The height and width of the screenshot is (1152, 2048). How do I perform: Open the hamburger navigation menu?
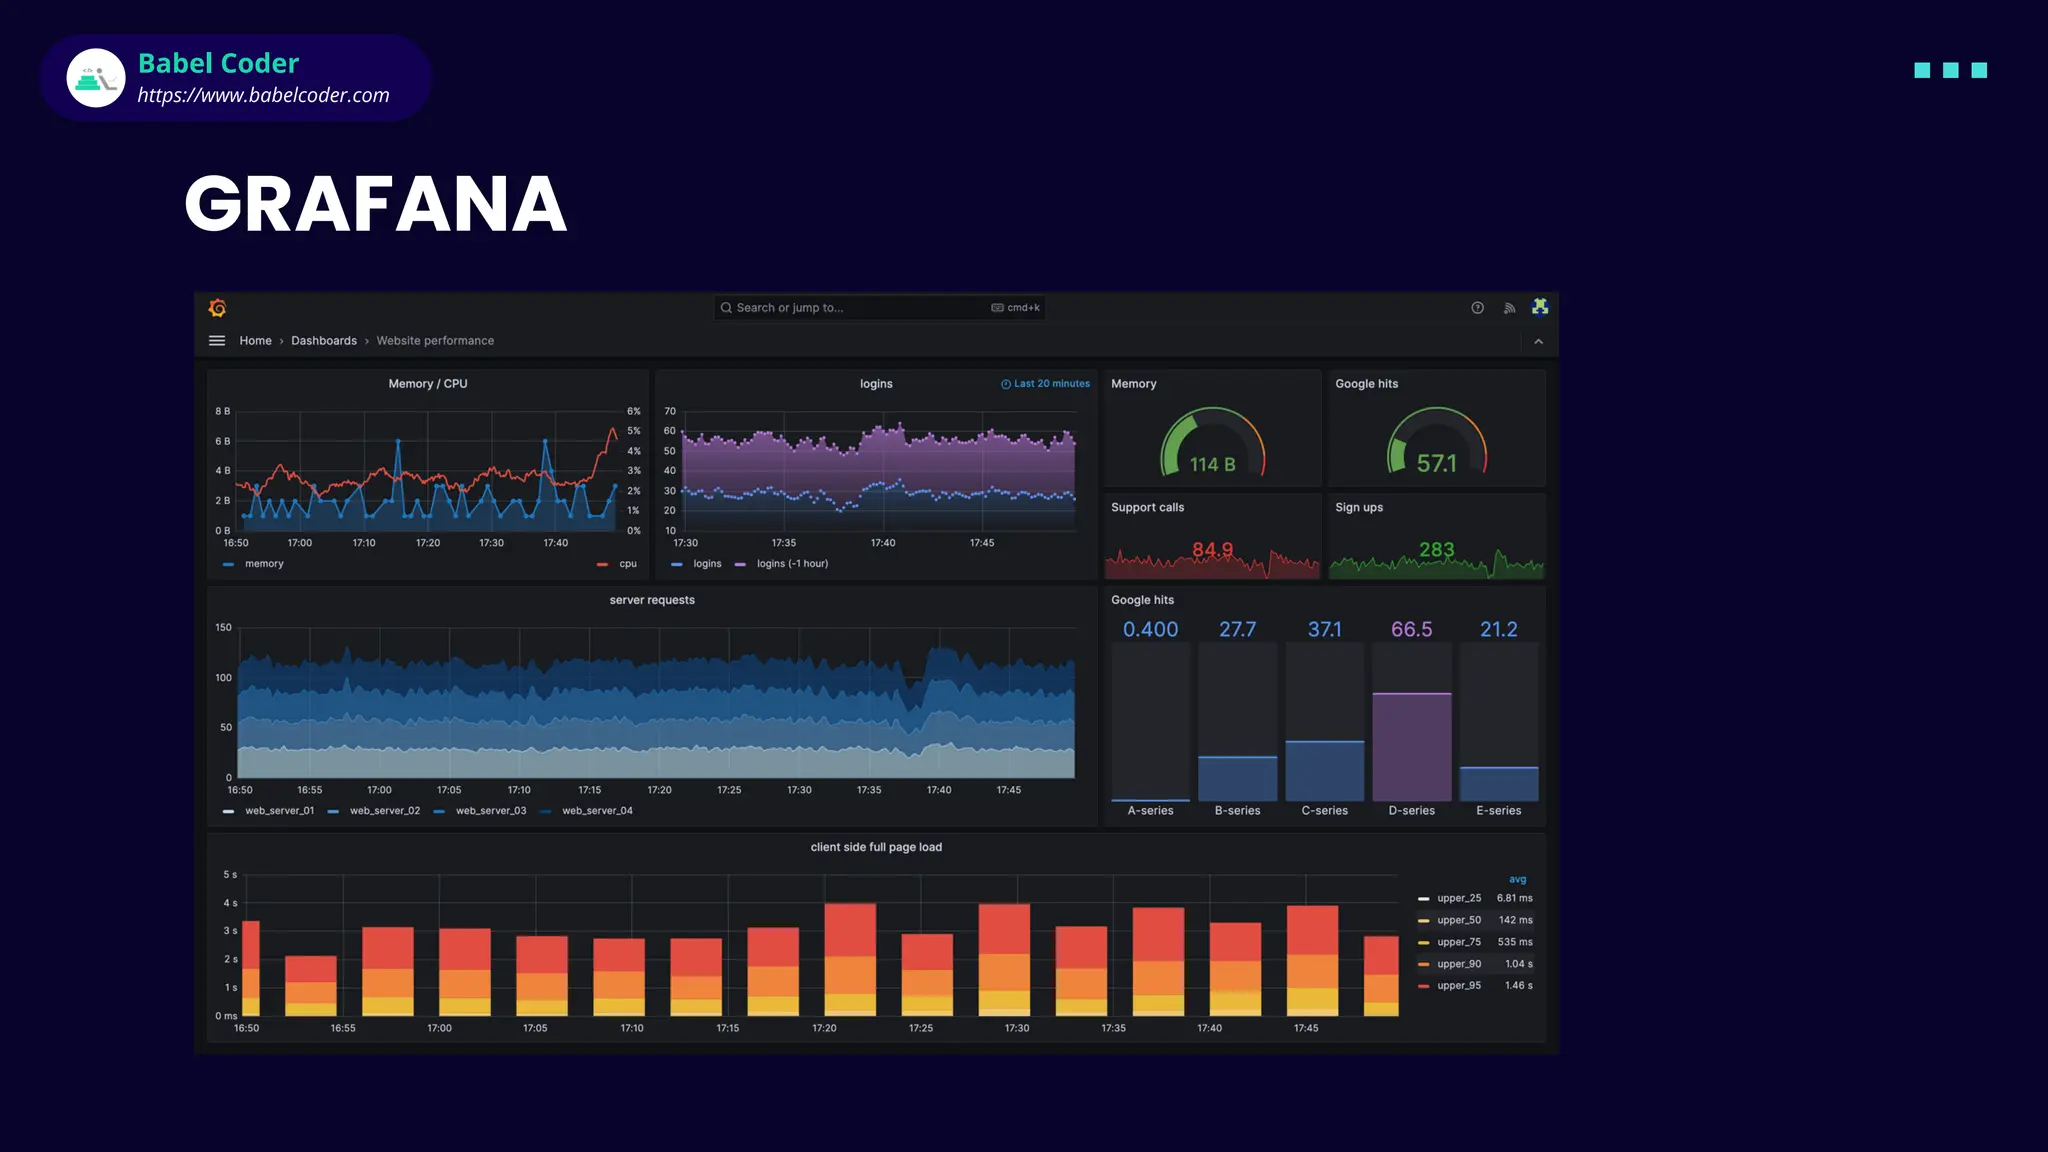[x=216, y=341]
